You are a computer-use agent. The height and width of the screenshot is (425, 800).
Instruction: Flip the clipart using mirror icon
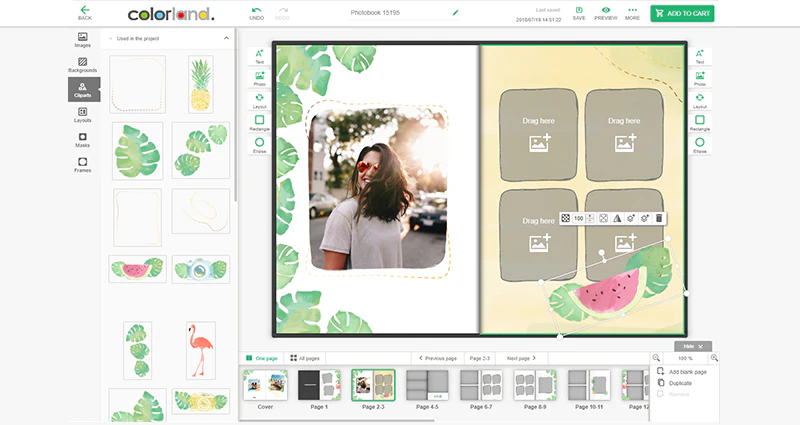coord(617,218)
